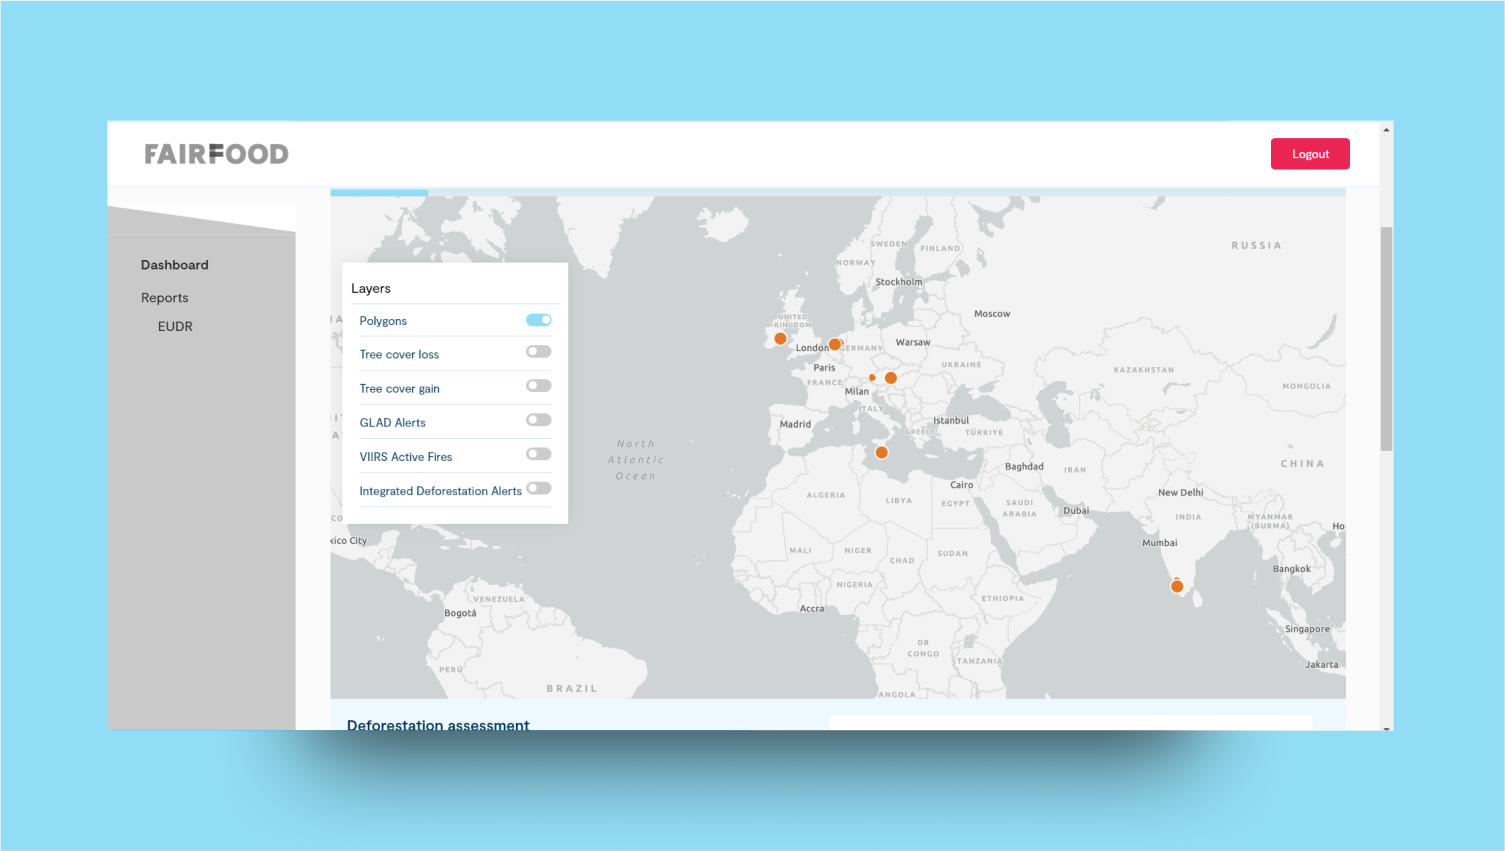Open the Reports menu item
Screen dimensions: 1505x851
(165, 298)
